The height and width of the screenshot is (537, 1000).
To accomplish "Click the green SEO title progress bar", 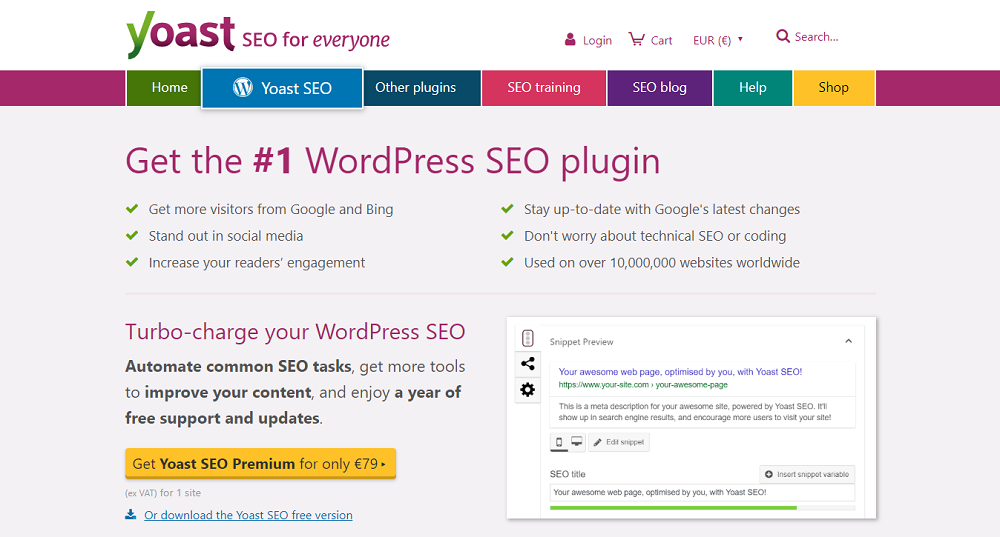I will click(673, 508).
